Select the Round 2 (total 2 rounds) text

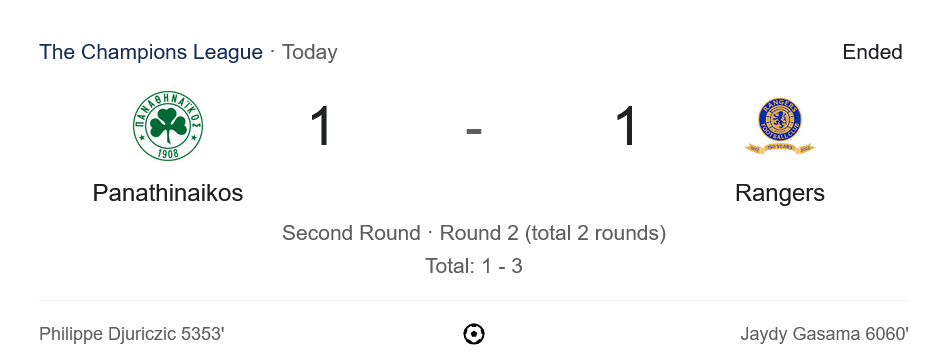[553, 233]
